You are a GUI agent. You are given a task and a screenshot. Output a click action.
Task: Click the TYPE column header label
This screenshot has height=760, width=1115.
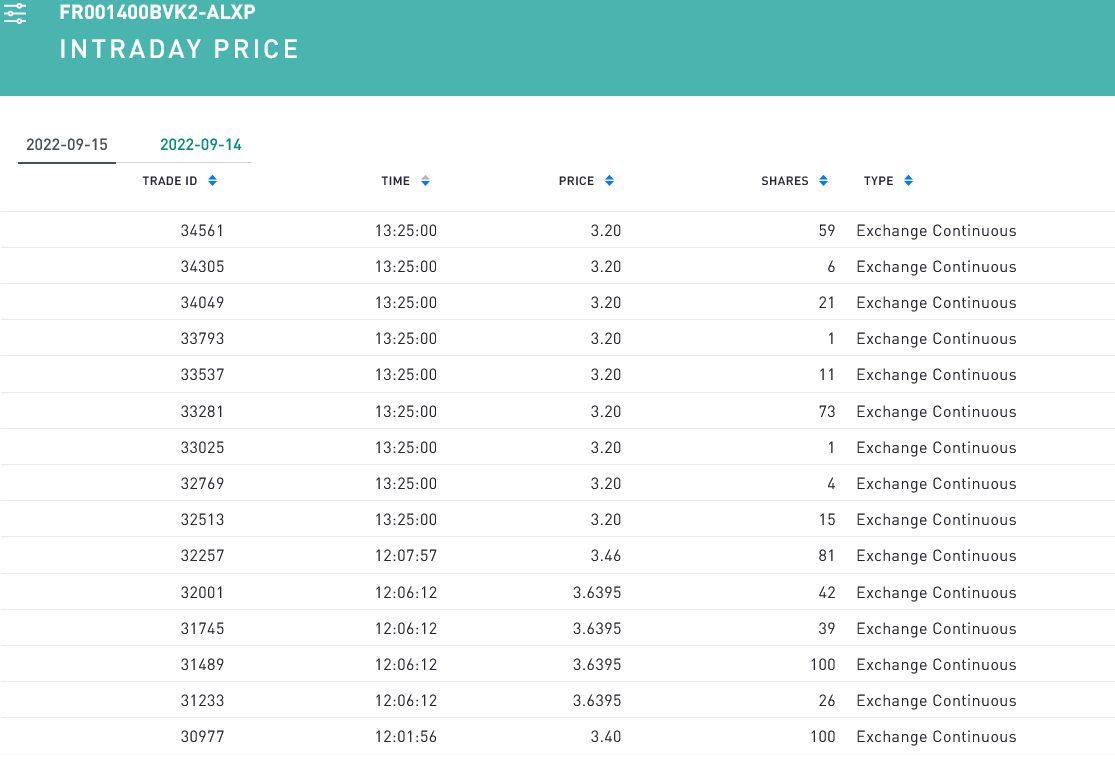point(878,181)
